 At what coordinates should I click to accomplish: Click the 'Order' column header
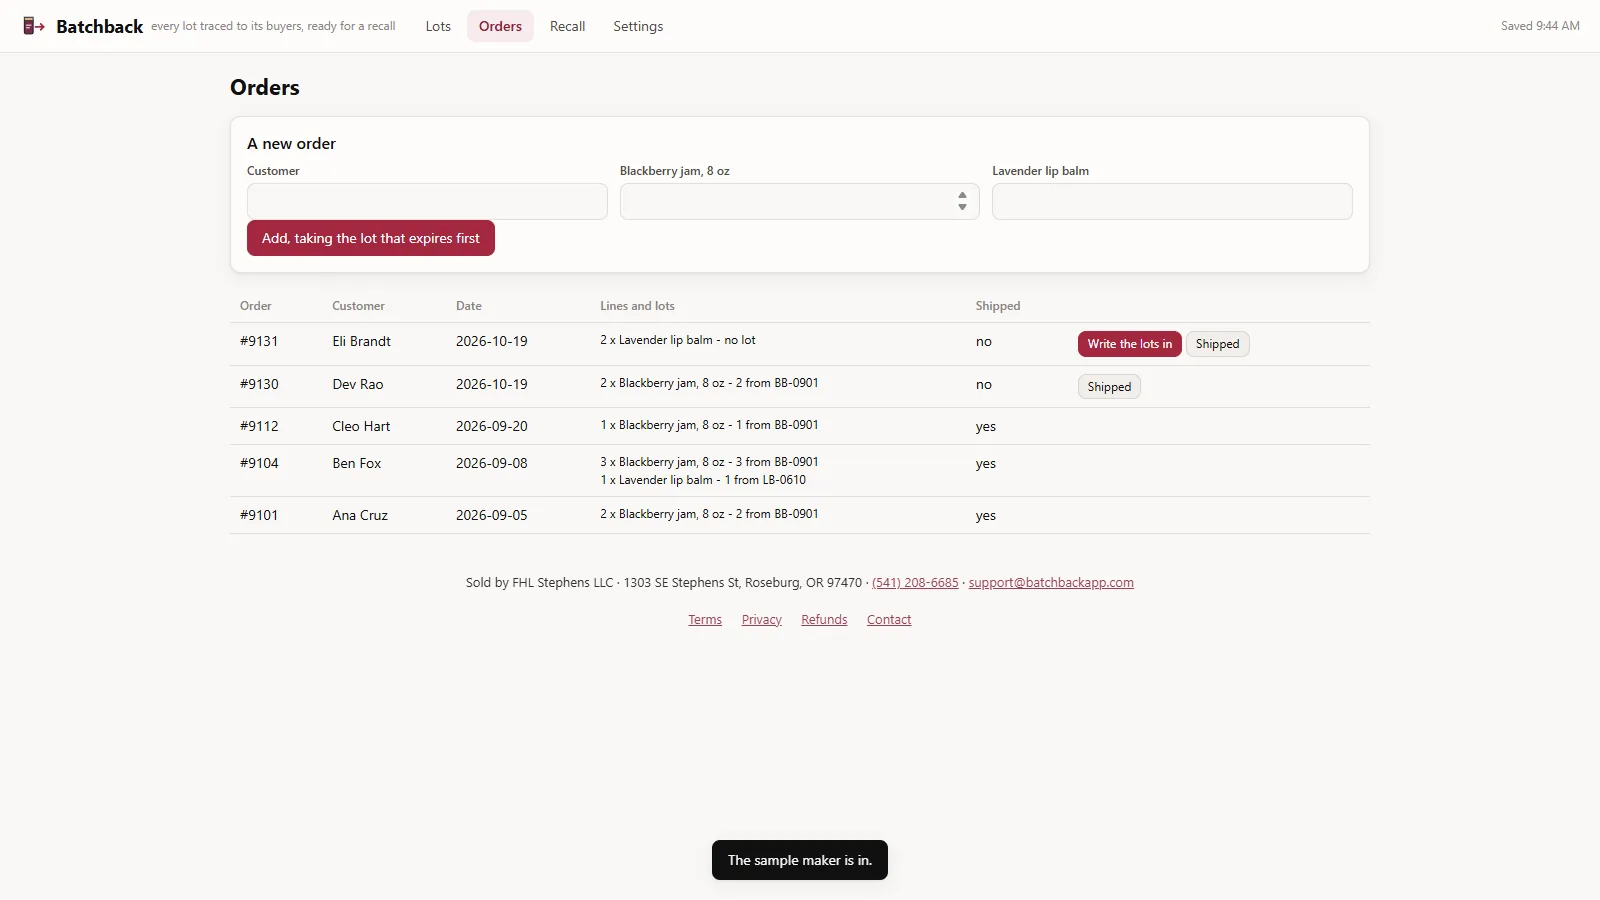click(255, 306)
